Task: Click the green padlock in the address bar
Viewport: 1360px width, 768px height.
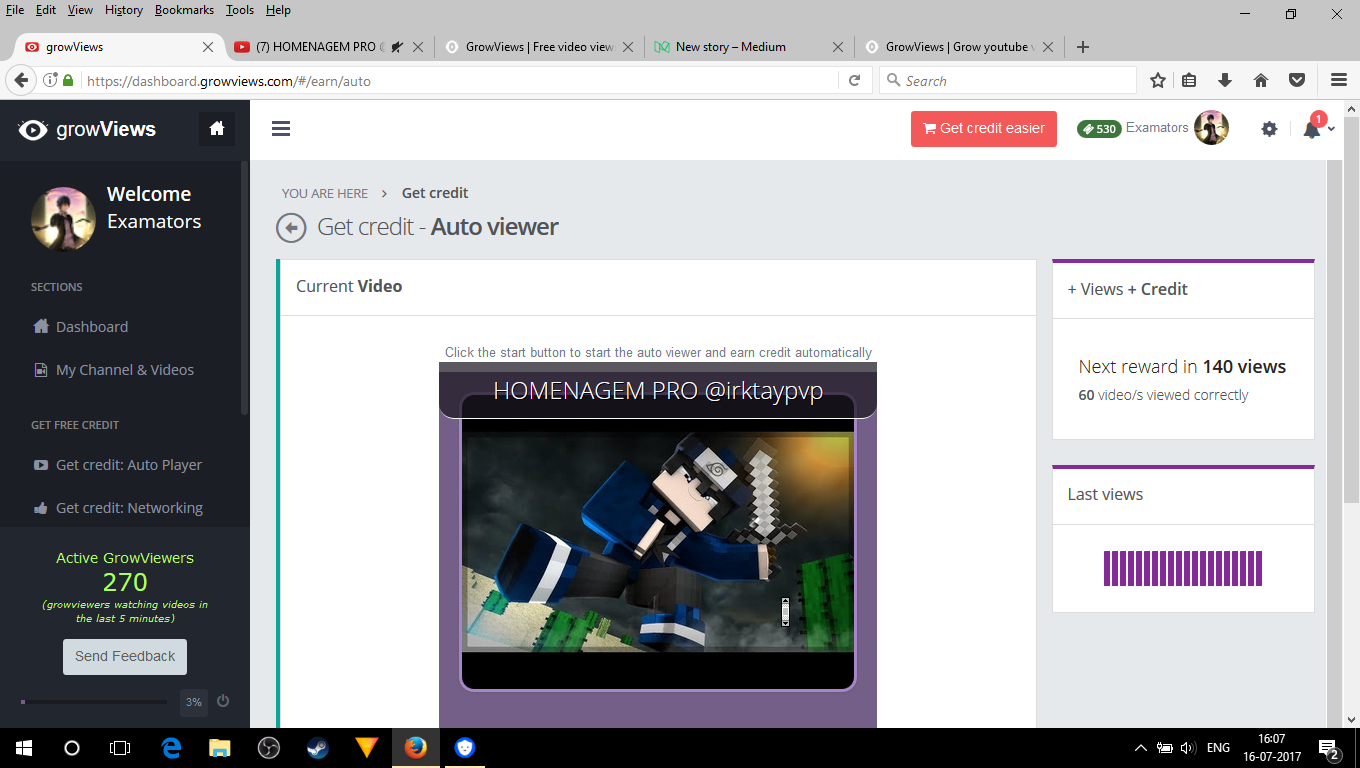Action: tap(68, 81)
